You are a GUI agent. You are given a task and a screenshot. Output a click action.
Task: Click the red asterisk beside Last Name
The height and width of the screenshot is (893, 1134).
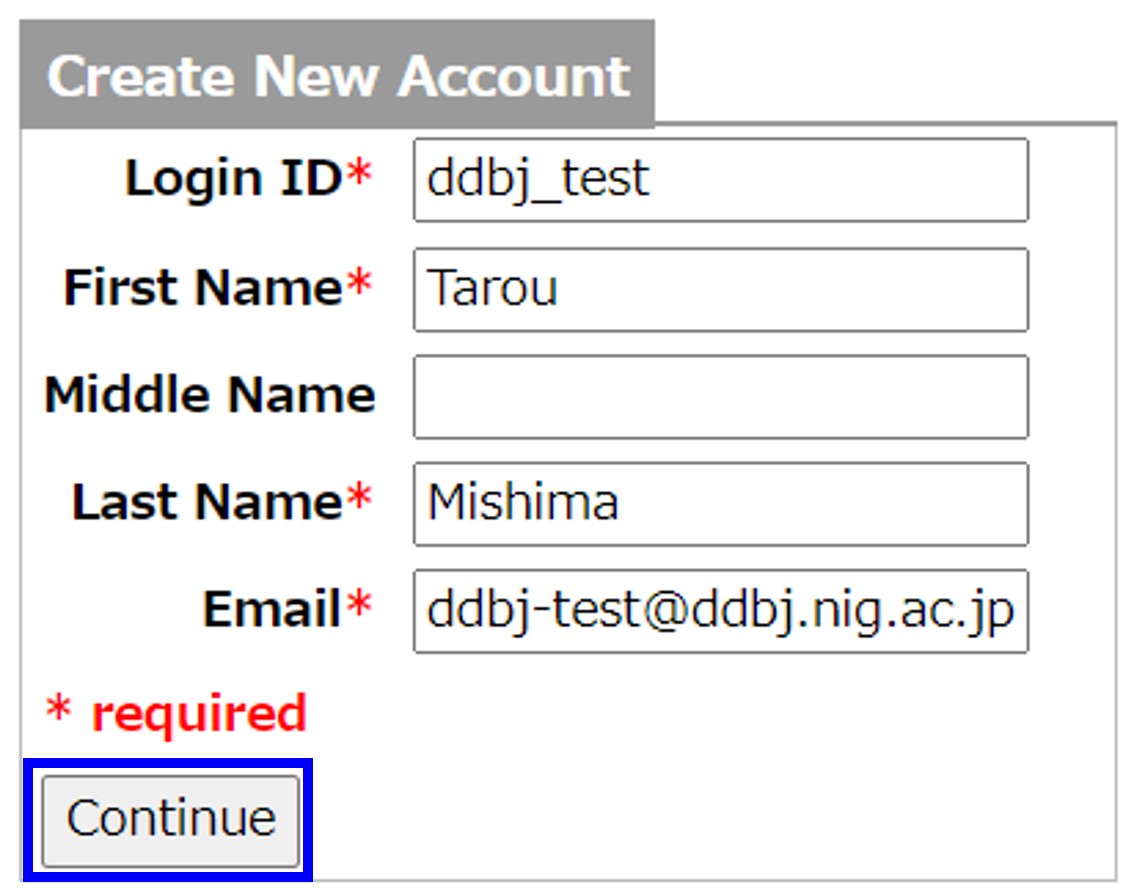coord(359,500)
